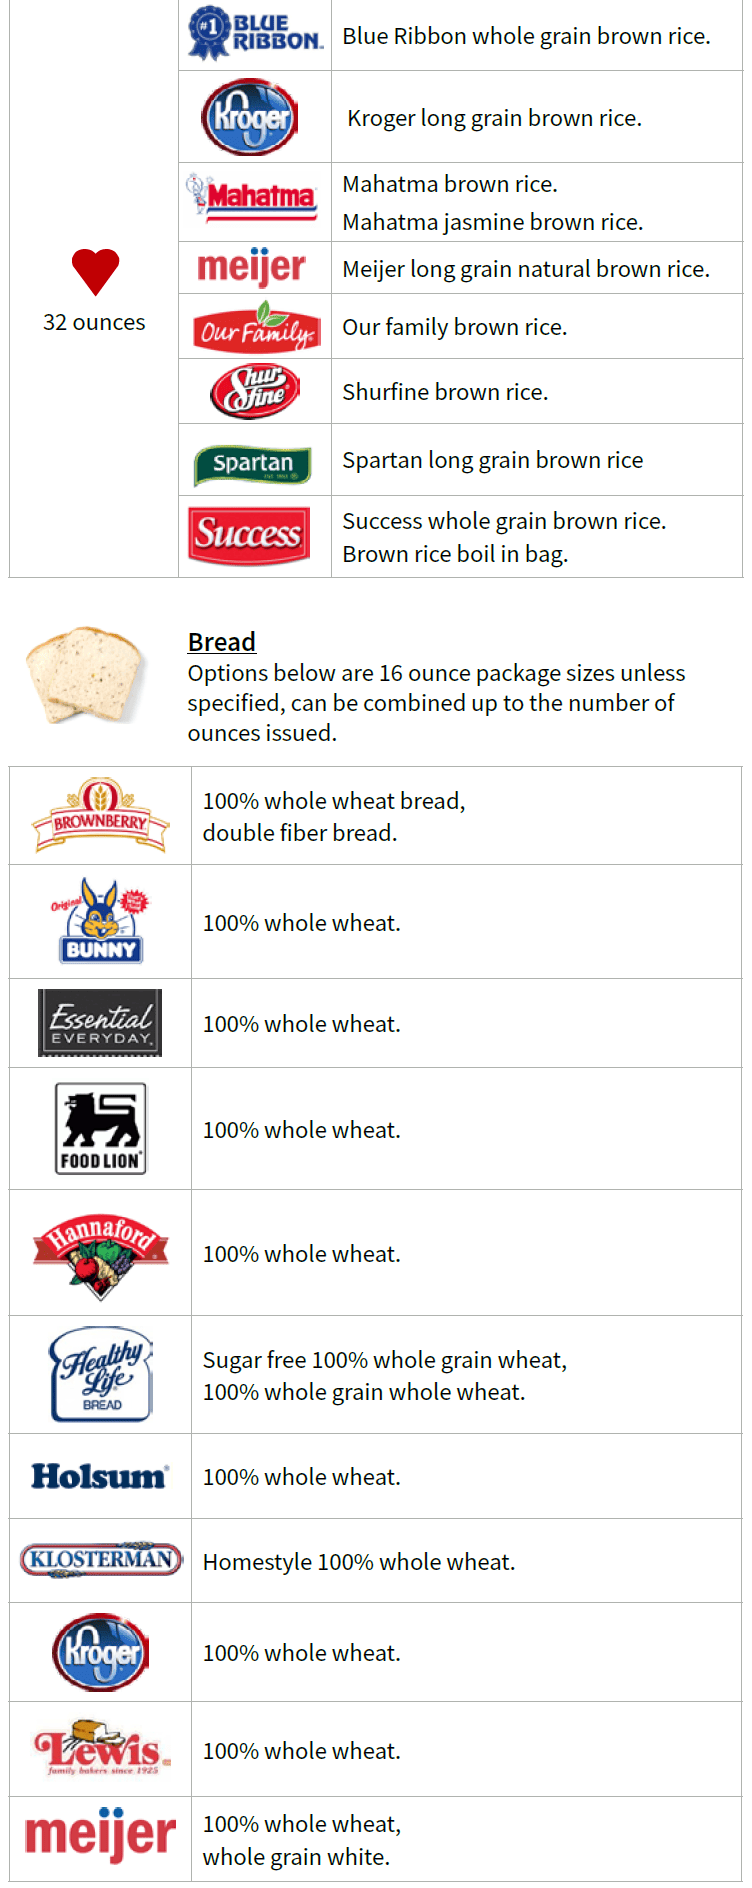Click the red heart above 32 ounces

coord(95,271)
